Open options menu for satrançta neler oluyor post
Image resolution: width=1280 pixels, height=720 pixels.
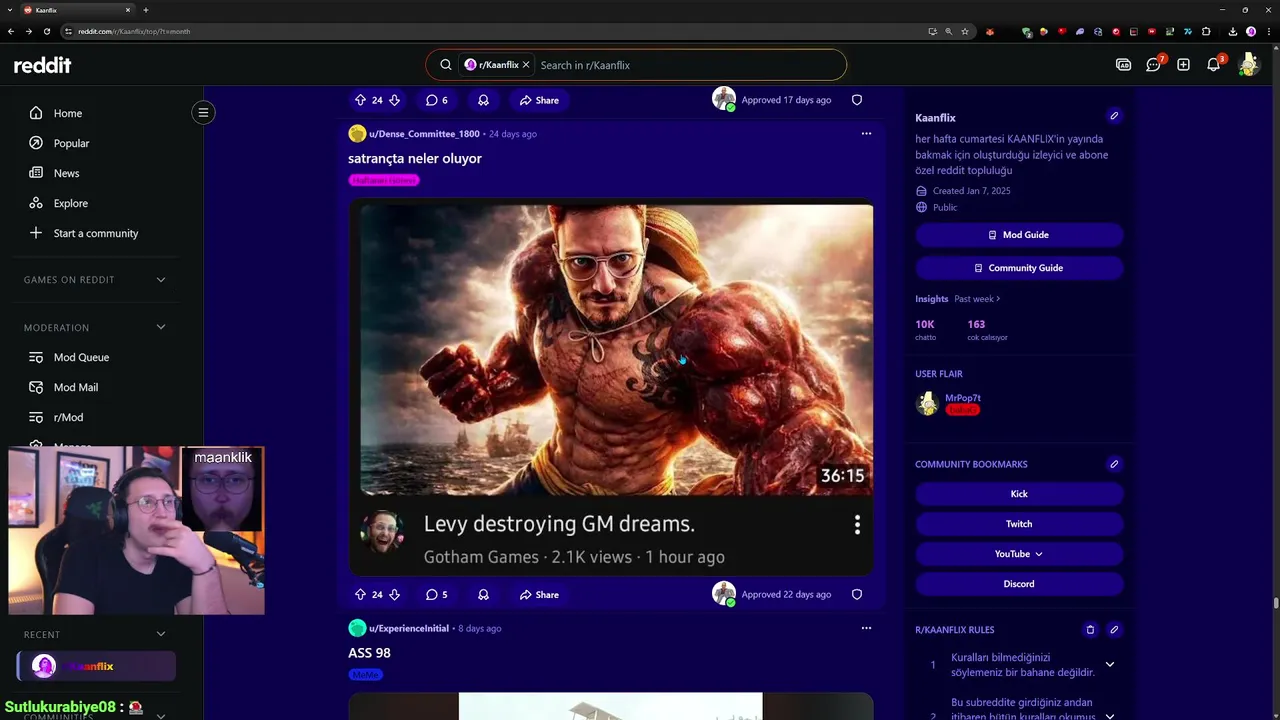click(866, 133)
